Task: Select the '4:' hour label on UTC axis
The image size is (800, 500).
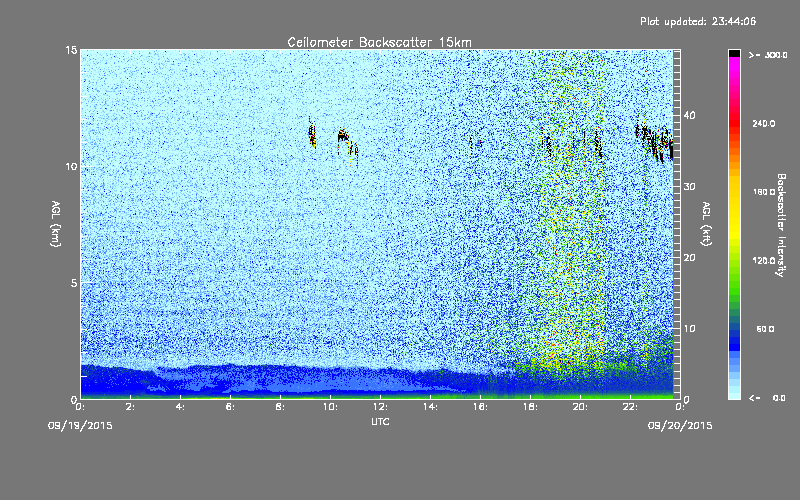Action: 181,407
